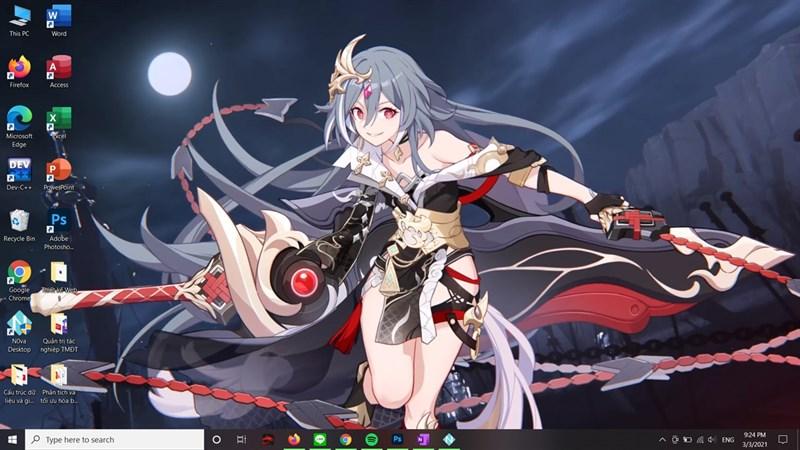Image resolution: width=800 pixels, height=450 pixels.
Task: Click the Type here to search box
Action: (114, 439)
